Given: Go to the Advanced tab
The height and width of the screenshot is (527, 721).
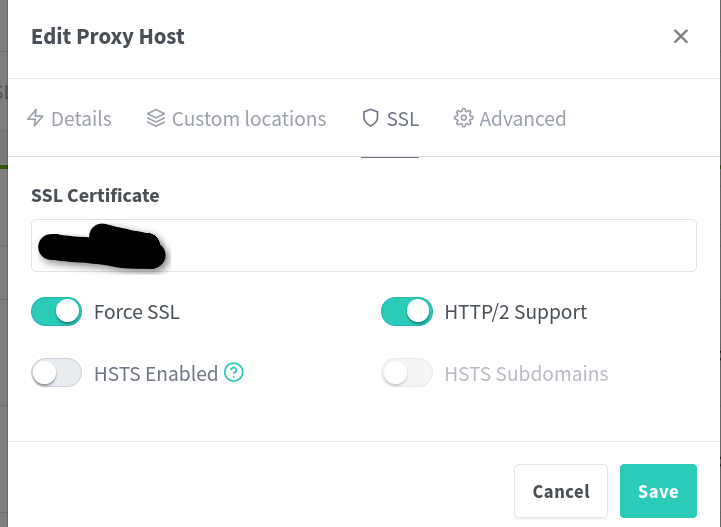Looking at the screenshot, I should 510,119.
